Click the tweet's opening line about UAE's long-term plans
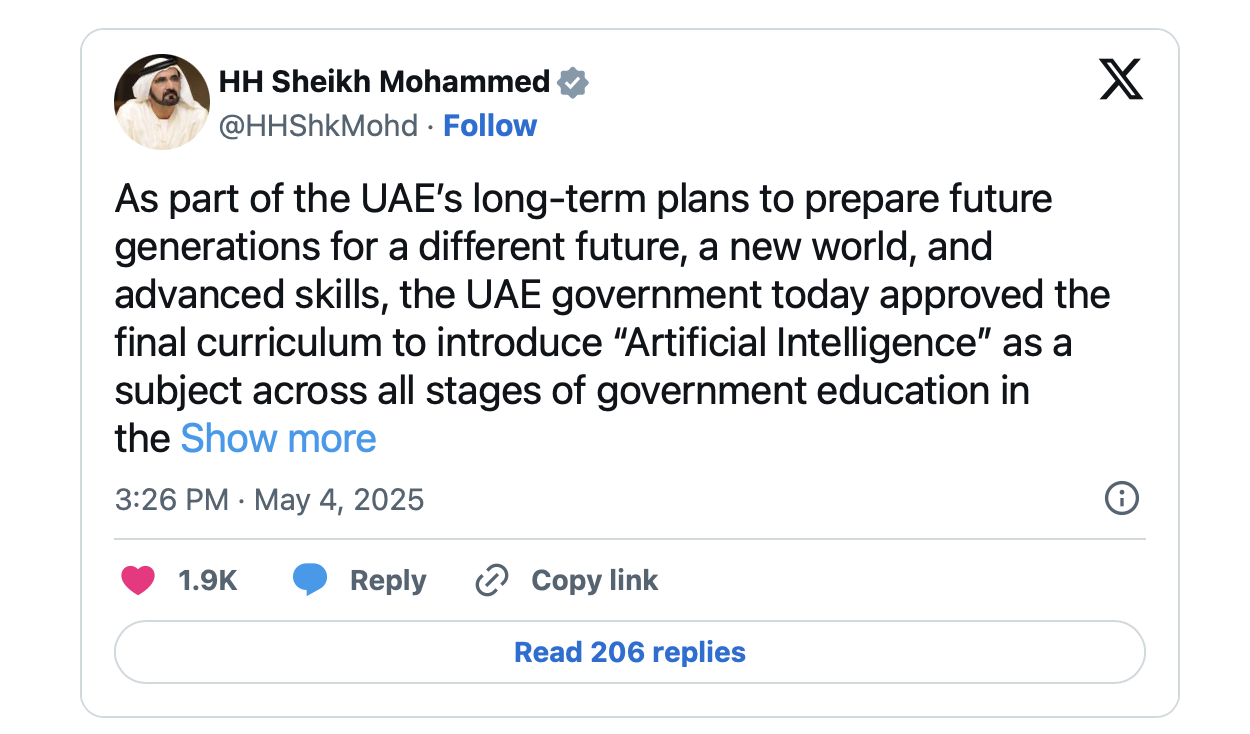This screenshot has width=1250, height=734. [x=583, y=199]
